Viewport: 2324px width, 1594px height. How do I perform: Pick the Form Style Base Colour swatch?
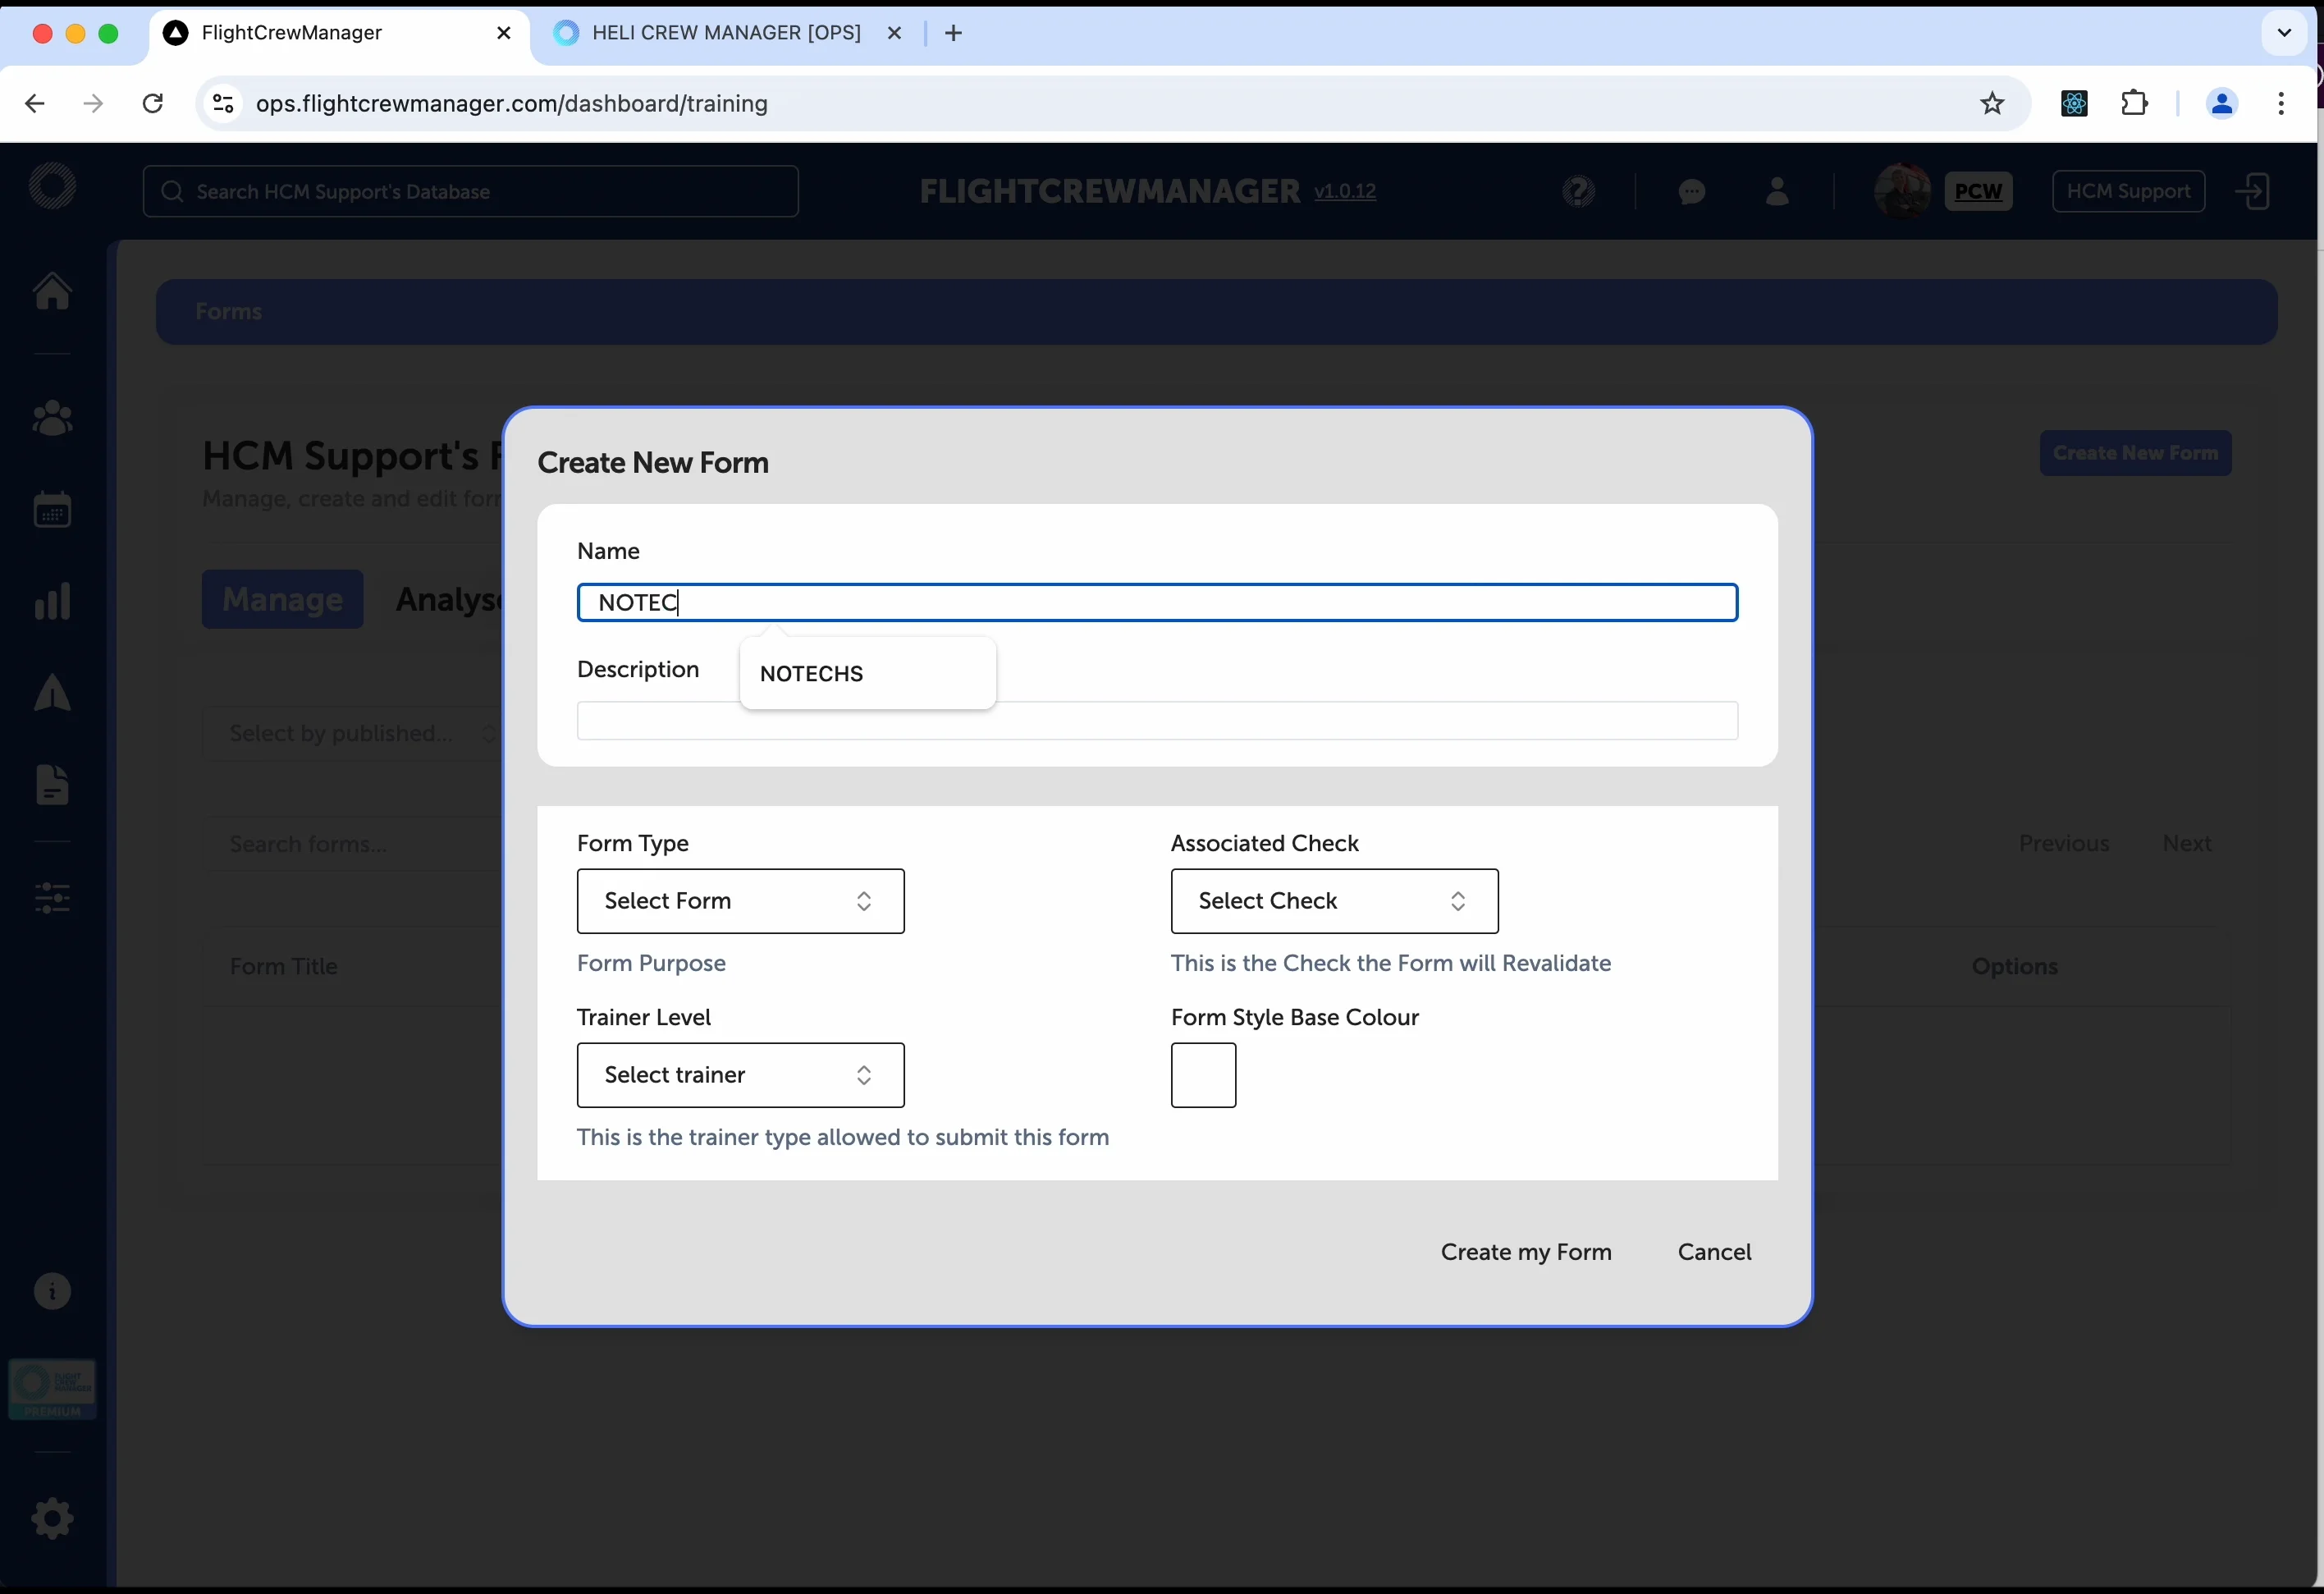(1203, 1075)
